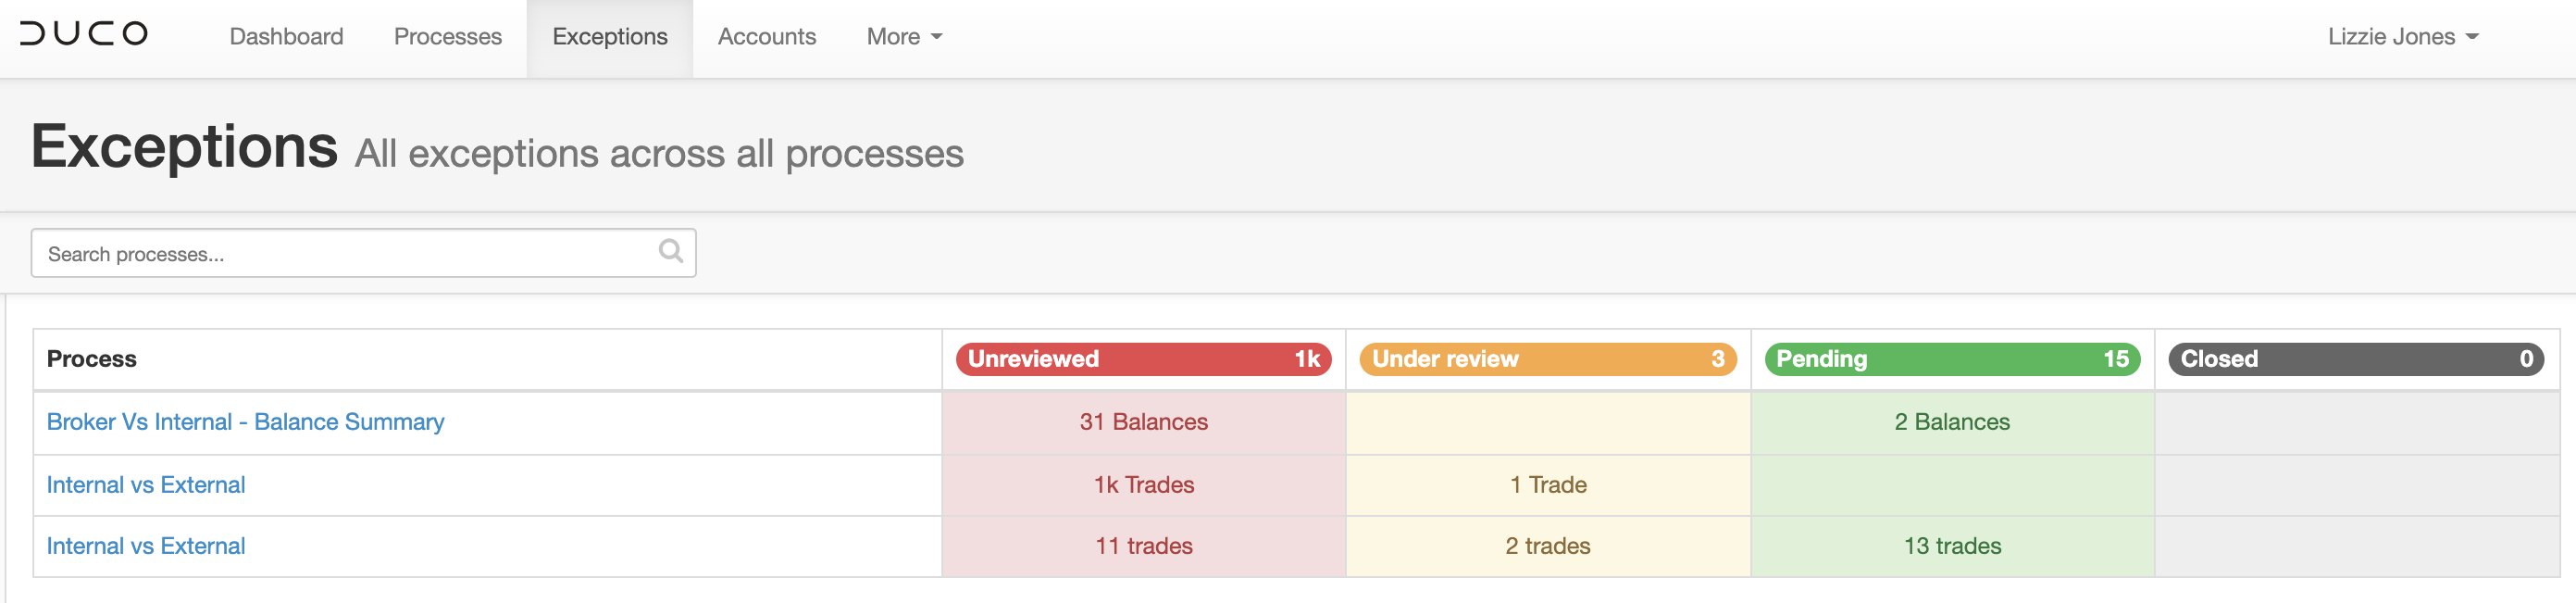The width and height of the screenshot is (2576, 603).
Task: Open the first Internal vs External process
Action: point(146,485)
